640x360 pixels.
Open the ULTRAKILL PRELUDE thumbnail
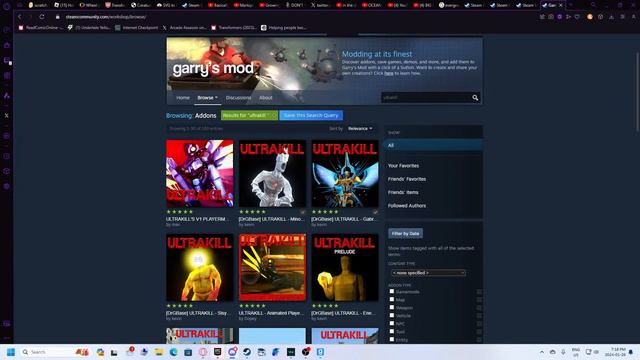tap(345, 267)
